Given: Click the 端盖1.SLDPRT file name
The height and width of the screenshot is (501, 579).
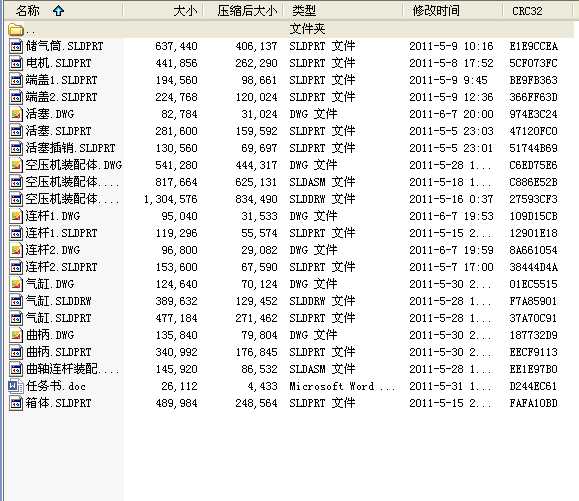Looking at the screenshot, I should pyautogui.click(x=62, y=80).
